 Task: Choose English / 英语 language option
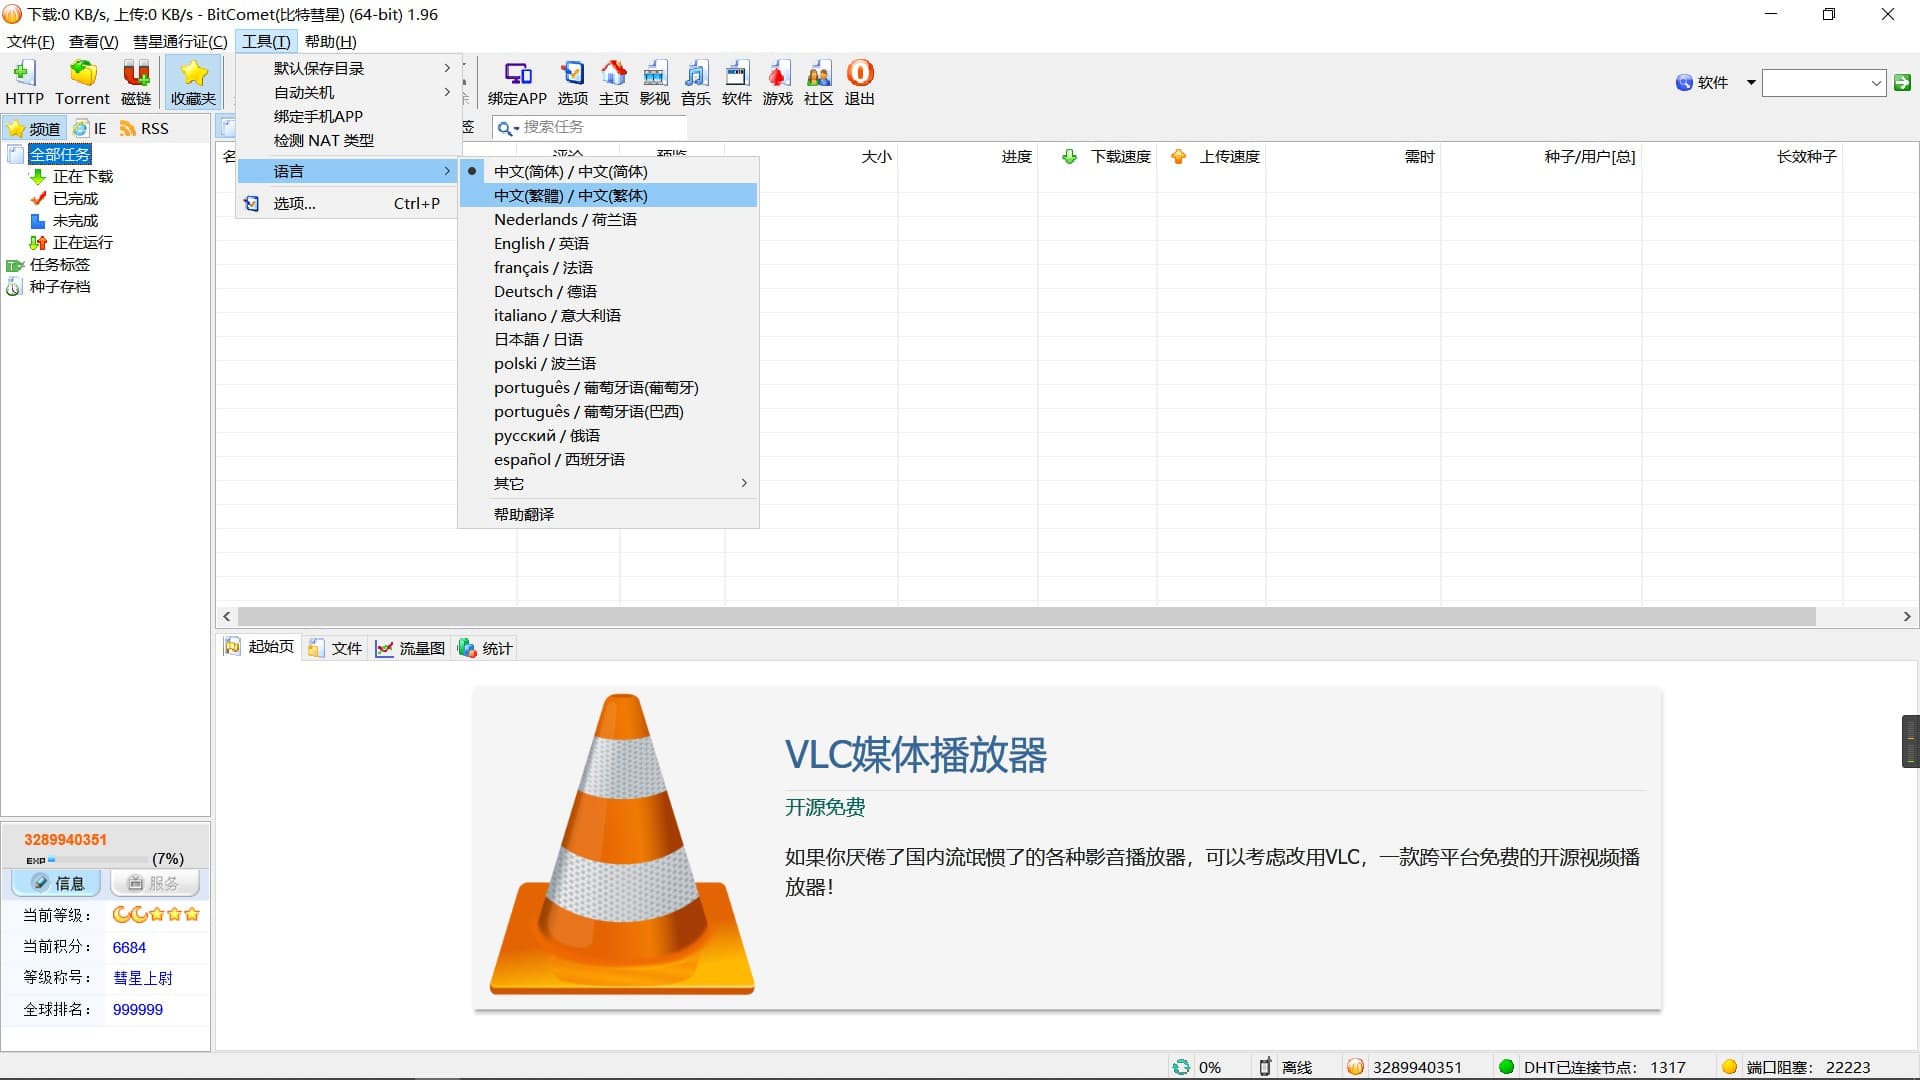click(541, 244)
